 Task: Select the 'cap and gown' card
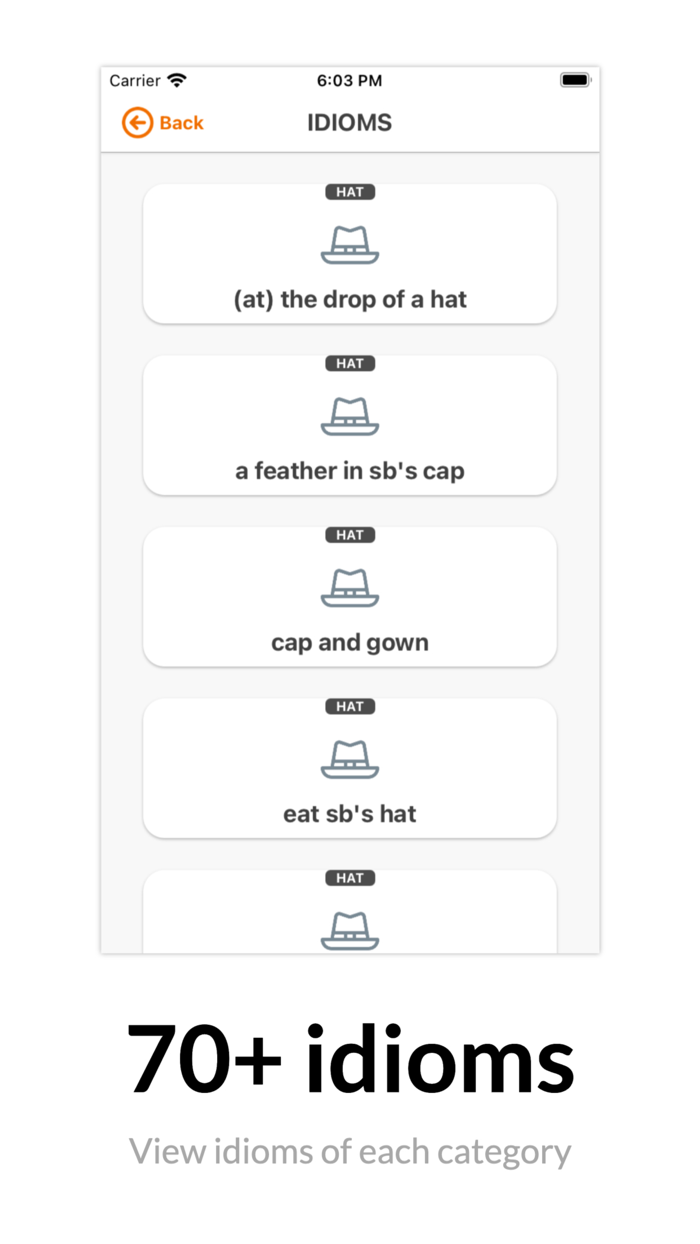point(350,596)
